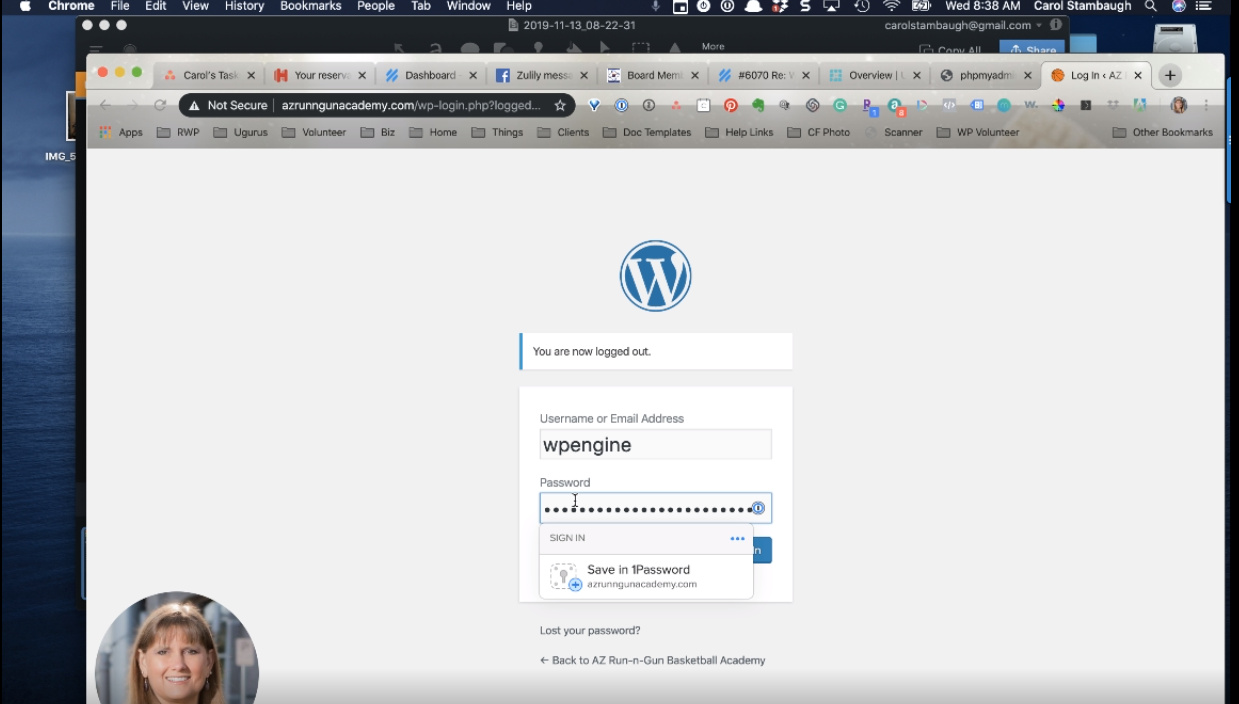This screenshot has width=1239, height=704.
Task: Click the green Grammarly extension icon
Action: (x=840, y=105)
